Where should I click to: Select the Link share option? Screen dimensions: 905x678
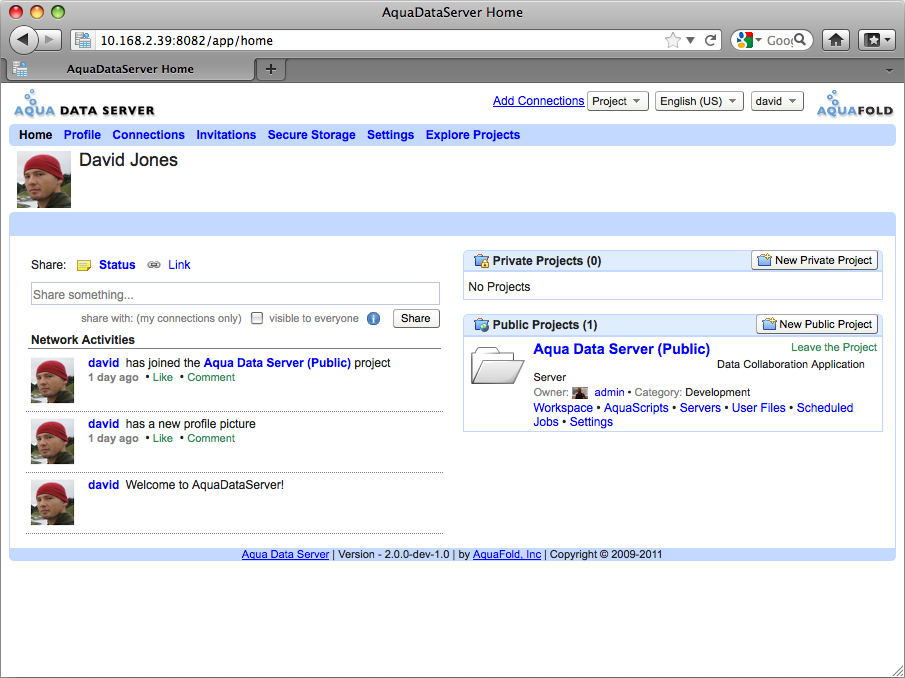(x=179, y=265)
